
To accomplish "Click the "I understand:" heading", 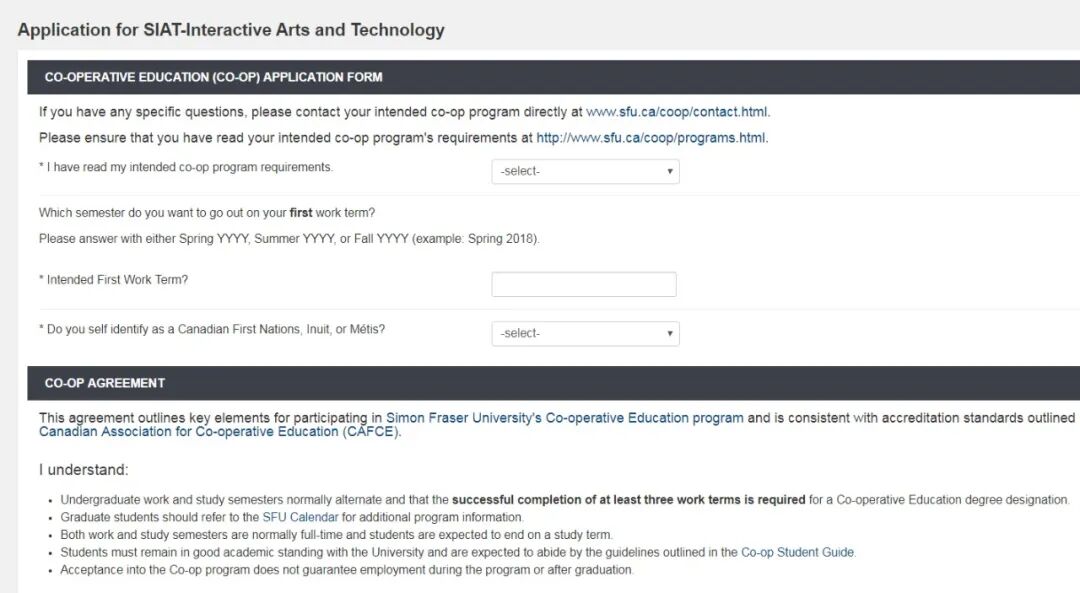I will [x=84, y=470].
